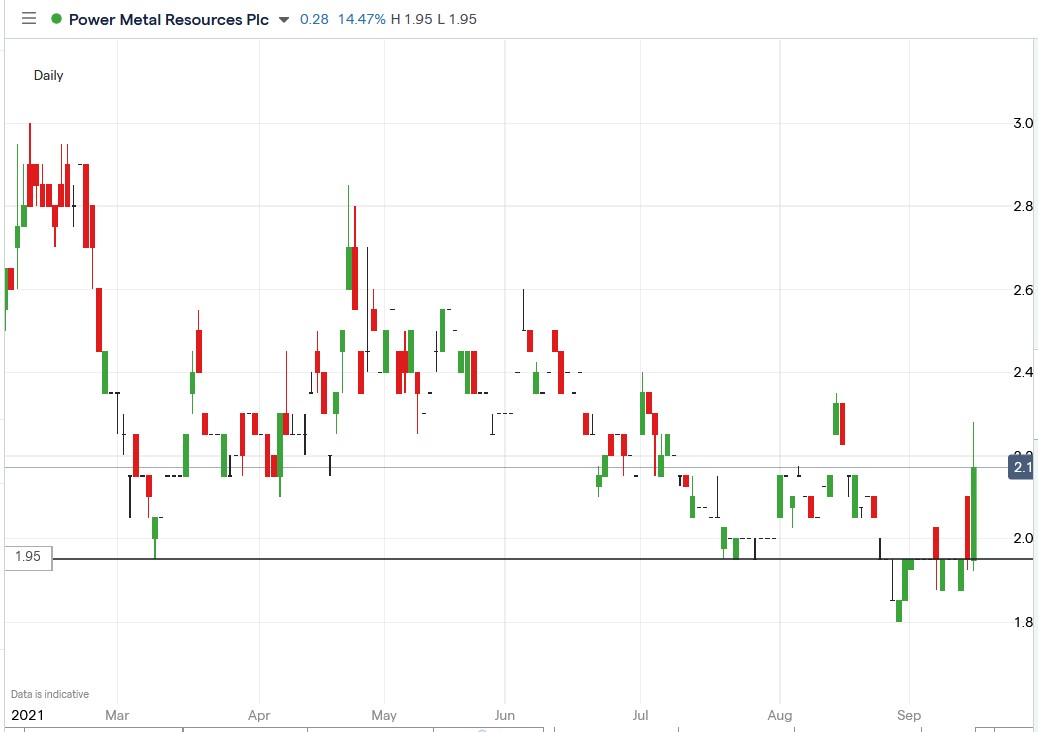
Task: Click the Sep month label on timeline
Action: 909,715
